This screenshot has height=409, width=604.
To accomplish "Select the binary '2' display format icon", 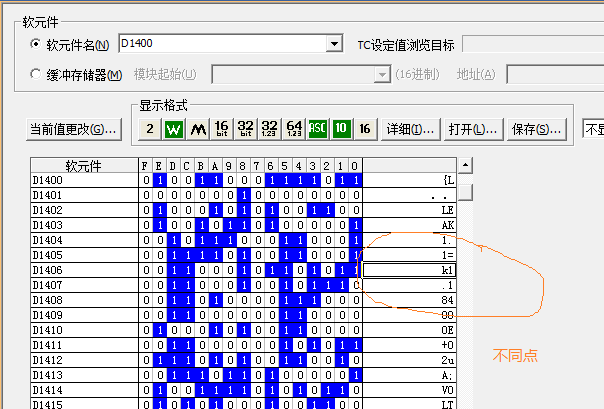I will (x=149, y=129).
